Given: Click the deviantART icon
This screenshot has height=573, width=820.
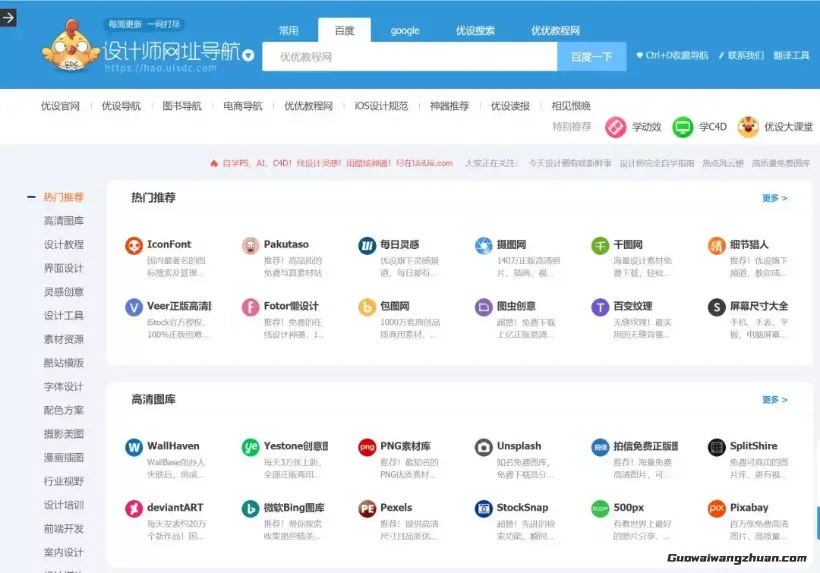Looking at the screenshot, I should (134, 509).
